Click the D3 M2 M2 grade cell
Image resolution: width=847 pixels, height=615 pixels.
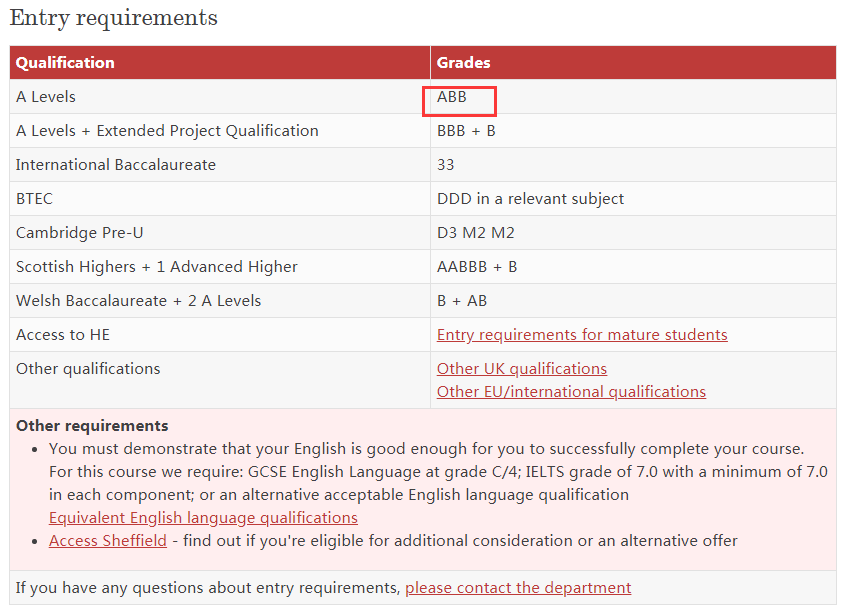click(x=475, y=233)
